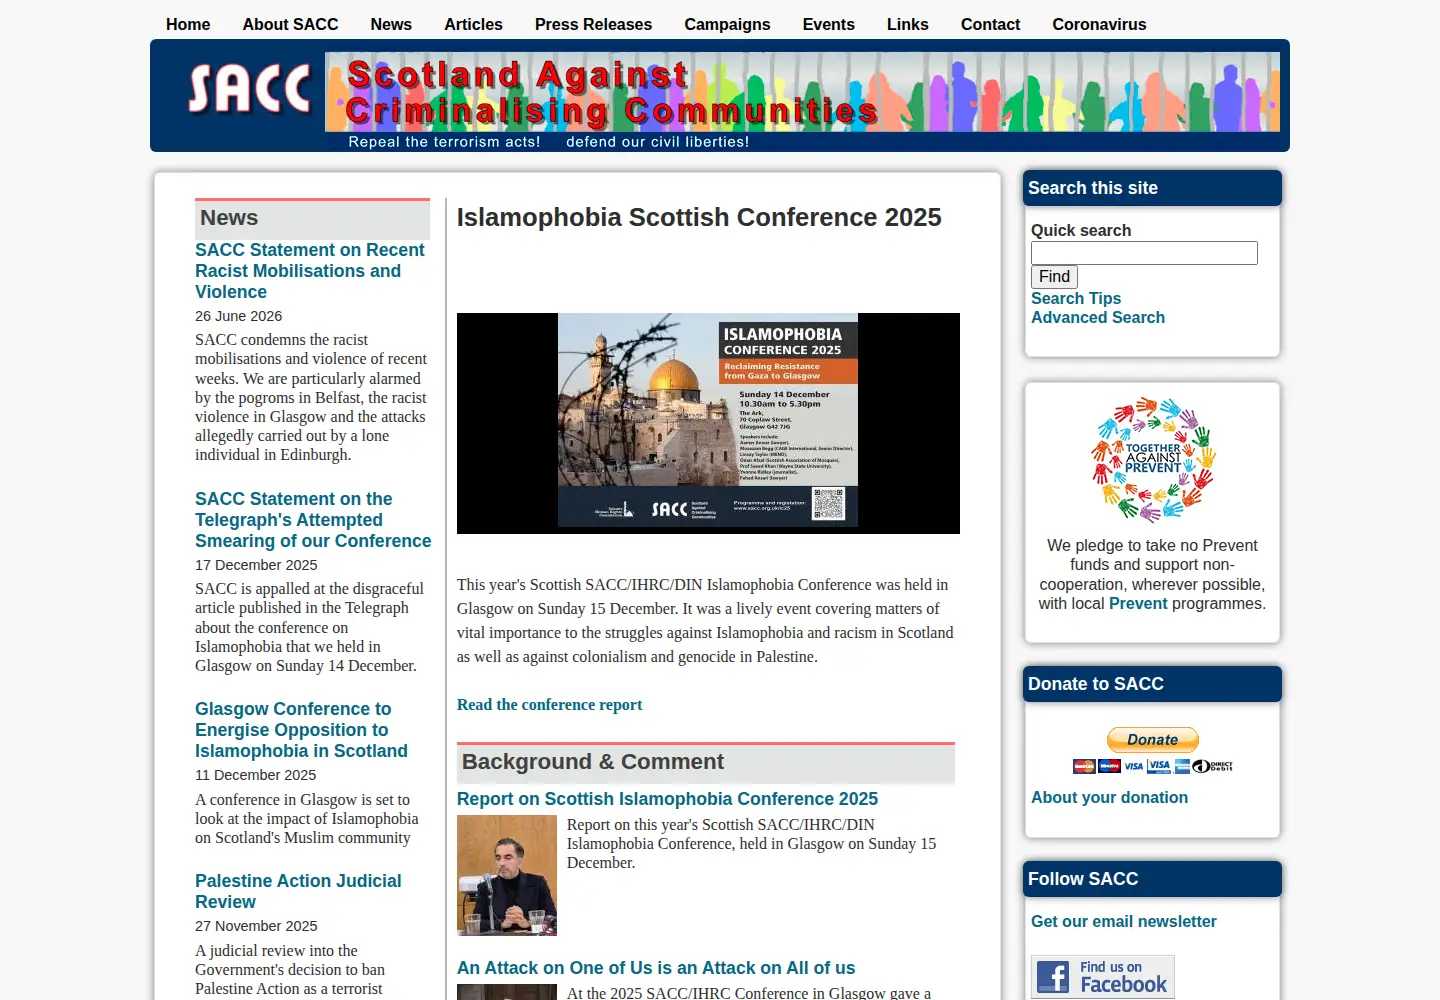Open the Advanced Search link
The image size is (1440, 1000).
click(x=1098, y=317)
